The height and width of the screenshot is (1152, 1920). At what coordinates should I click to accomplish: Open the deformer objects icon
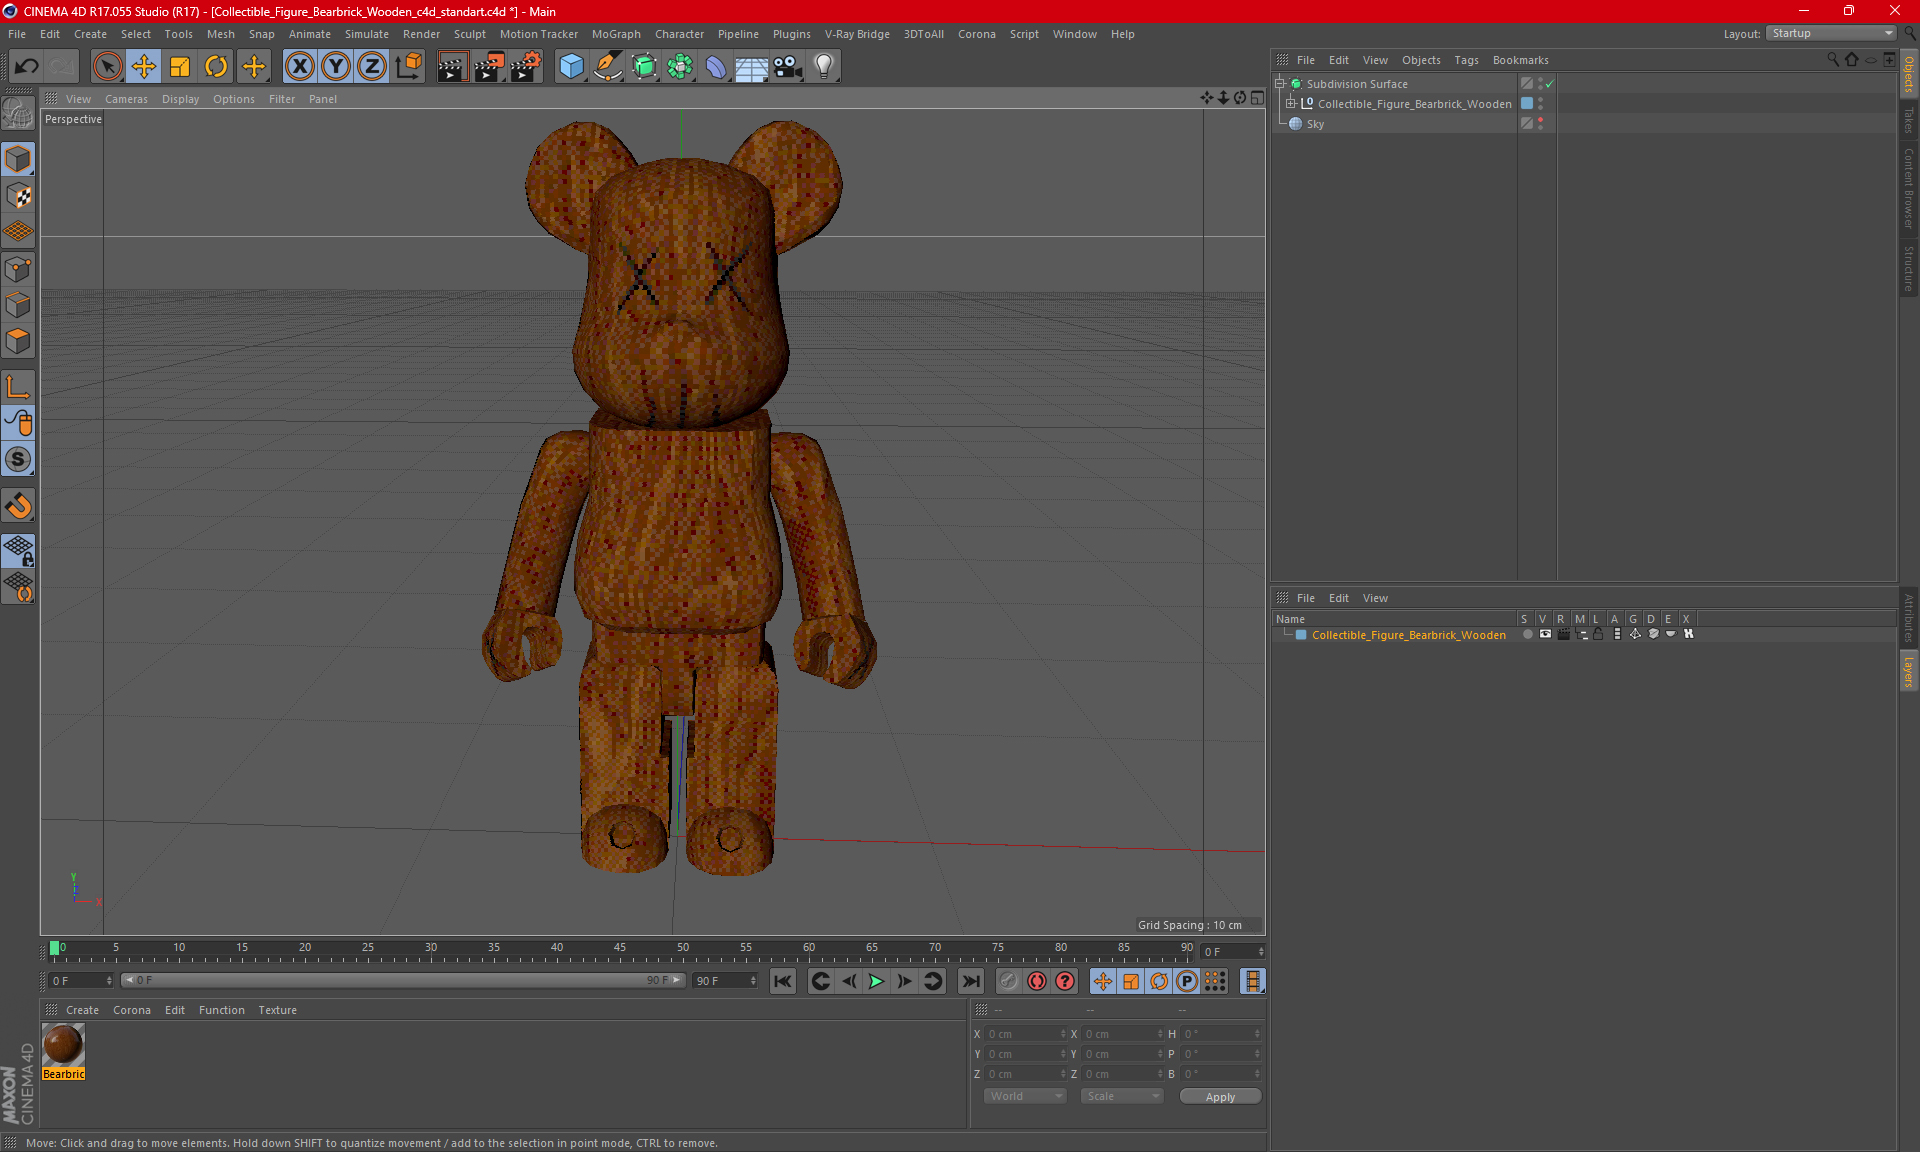[x=716, y=66]
